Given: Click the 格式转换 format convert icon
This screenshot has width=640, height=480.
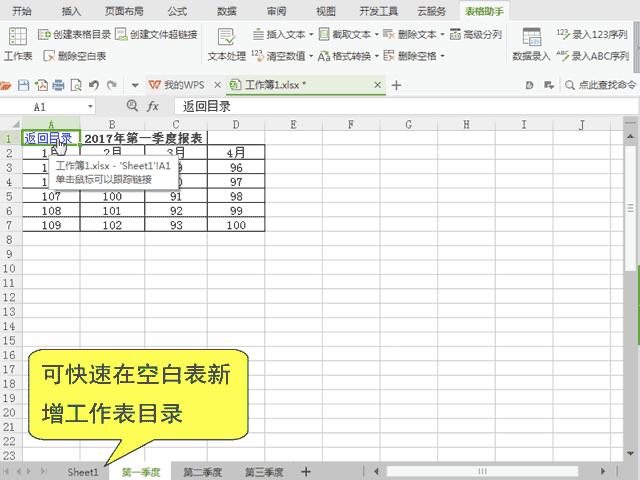Looking at the screenshot, I should [x=324, y=56].
